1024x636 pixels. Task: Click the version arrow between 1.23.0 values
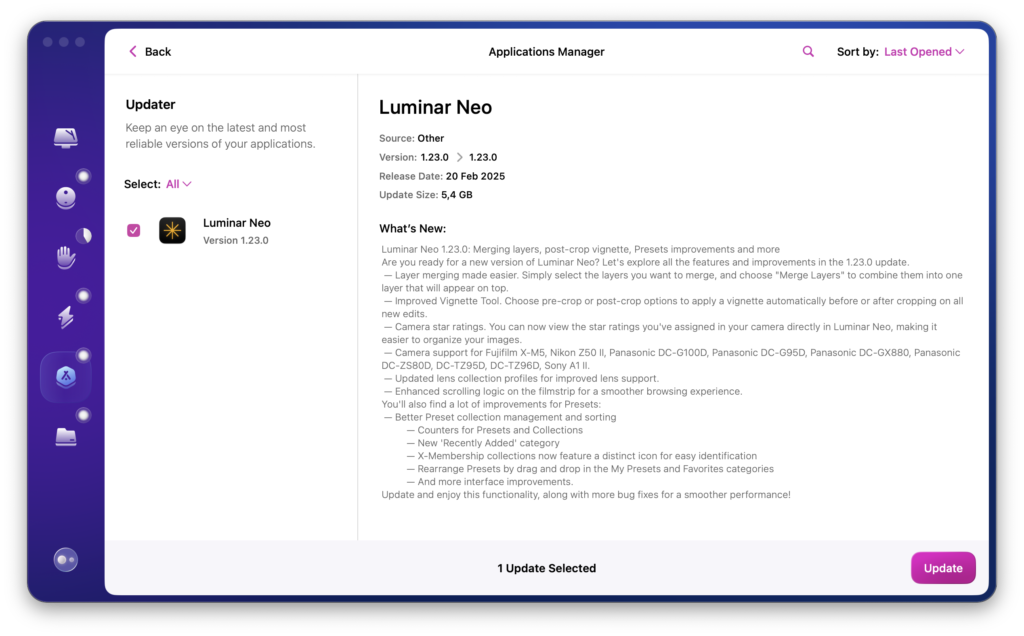[459, 157]
